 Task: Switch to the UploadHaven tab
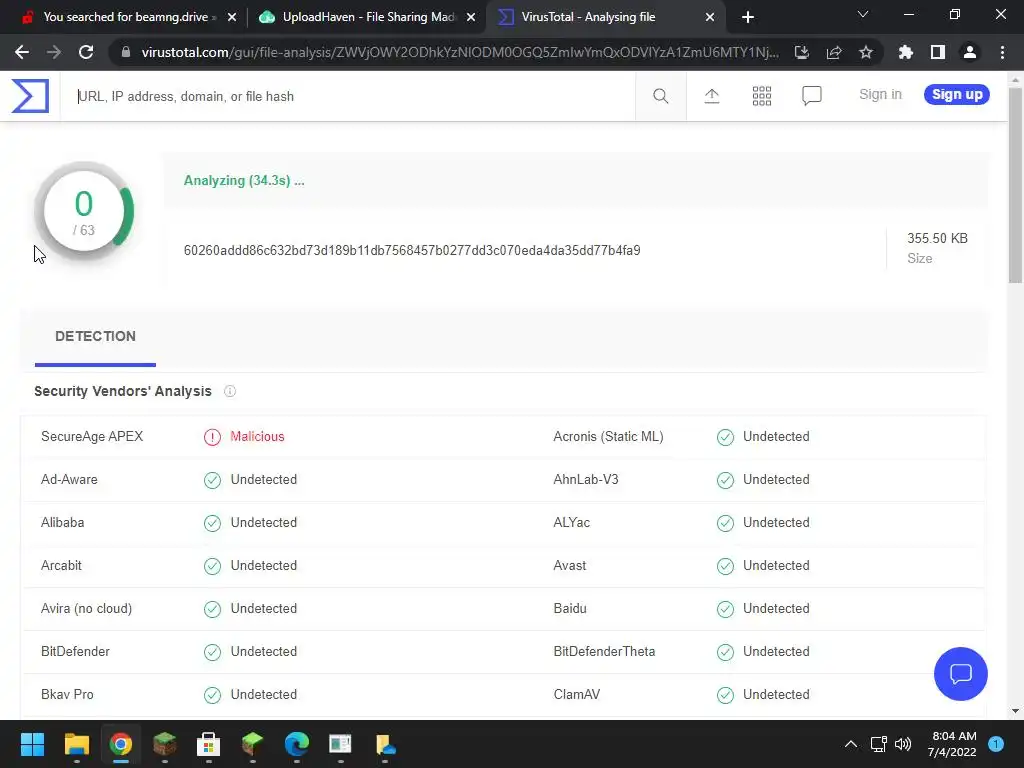click(369, 17)
